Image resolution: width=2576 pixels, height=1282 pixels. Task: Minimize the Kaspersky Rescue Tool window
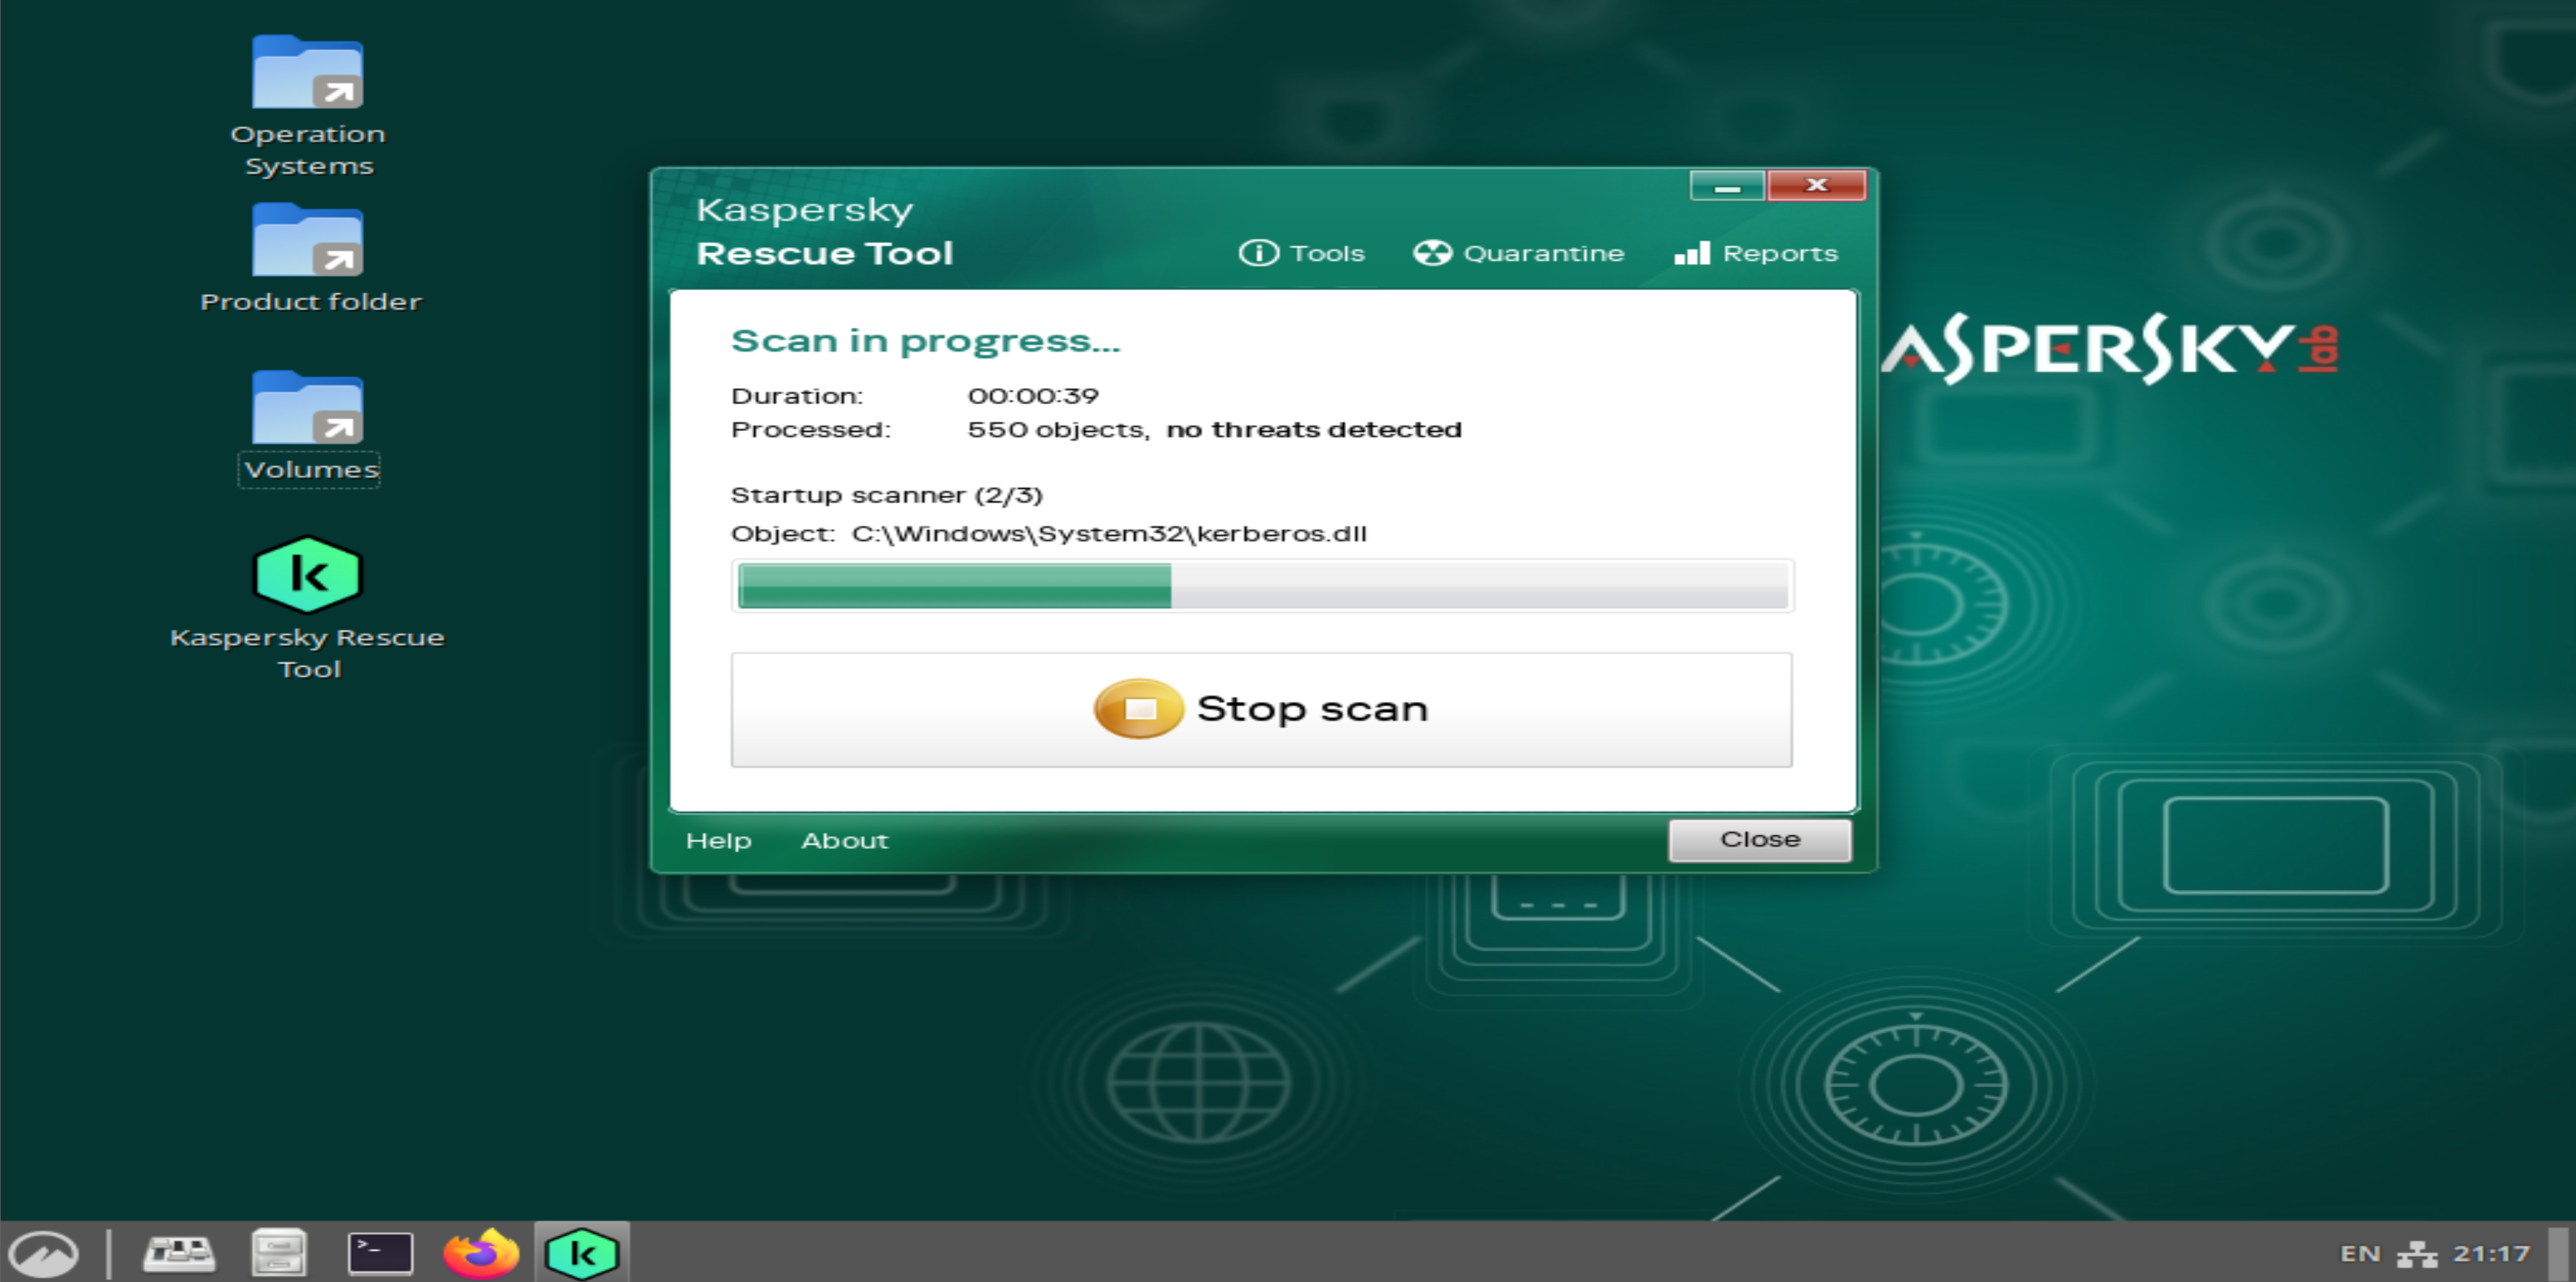pyautogui.click(x=1727, y=186)
